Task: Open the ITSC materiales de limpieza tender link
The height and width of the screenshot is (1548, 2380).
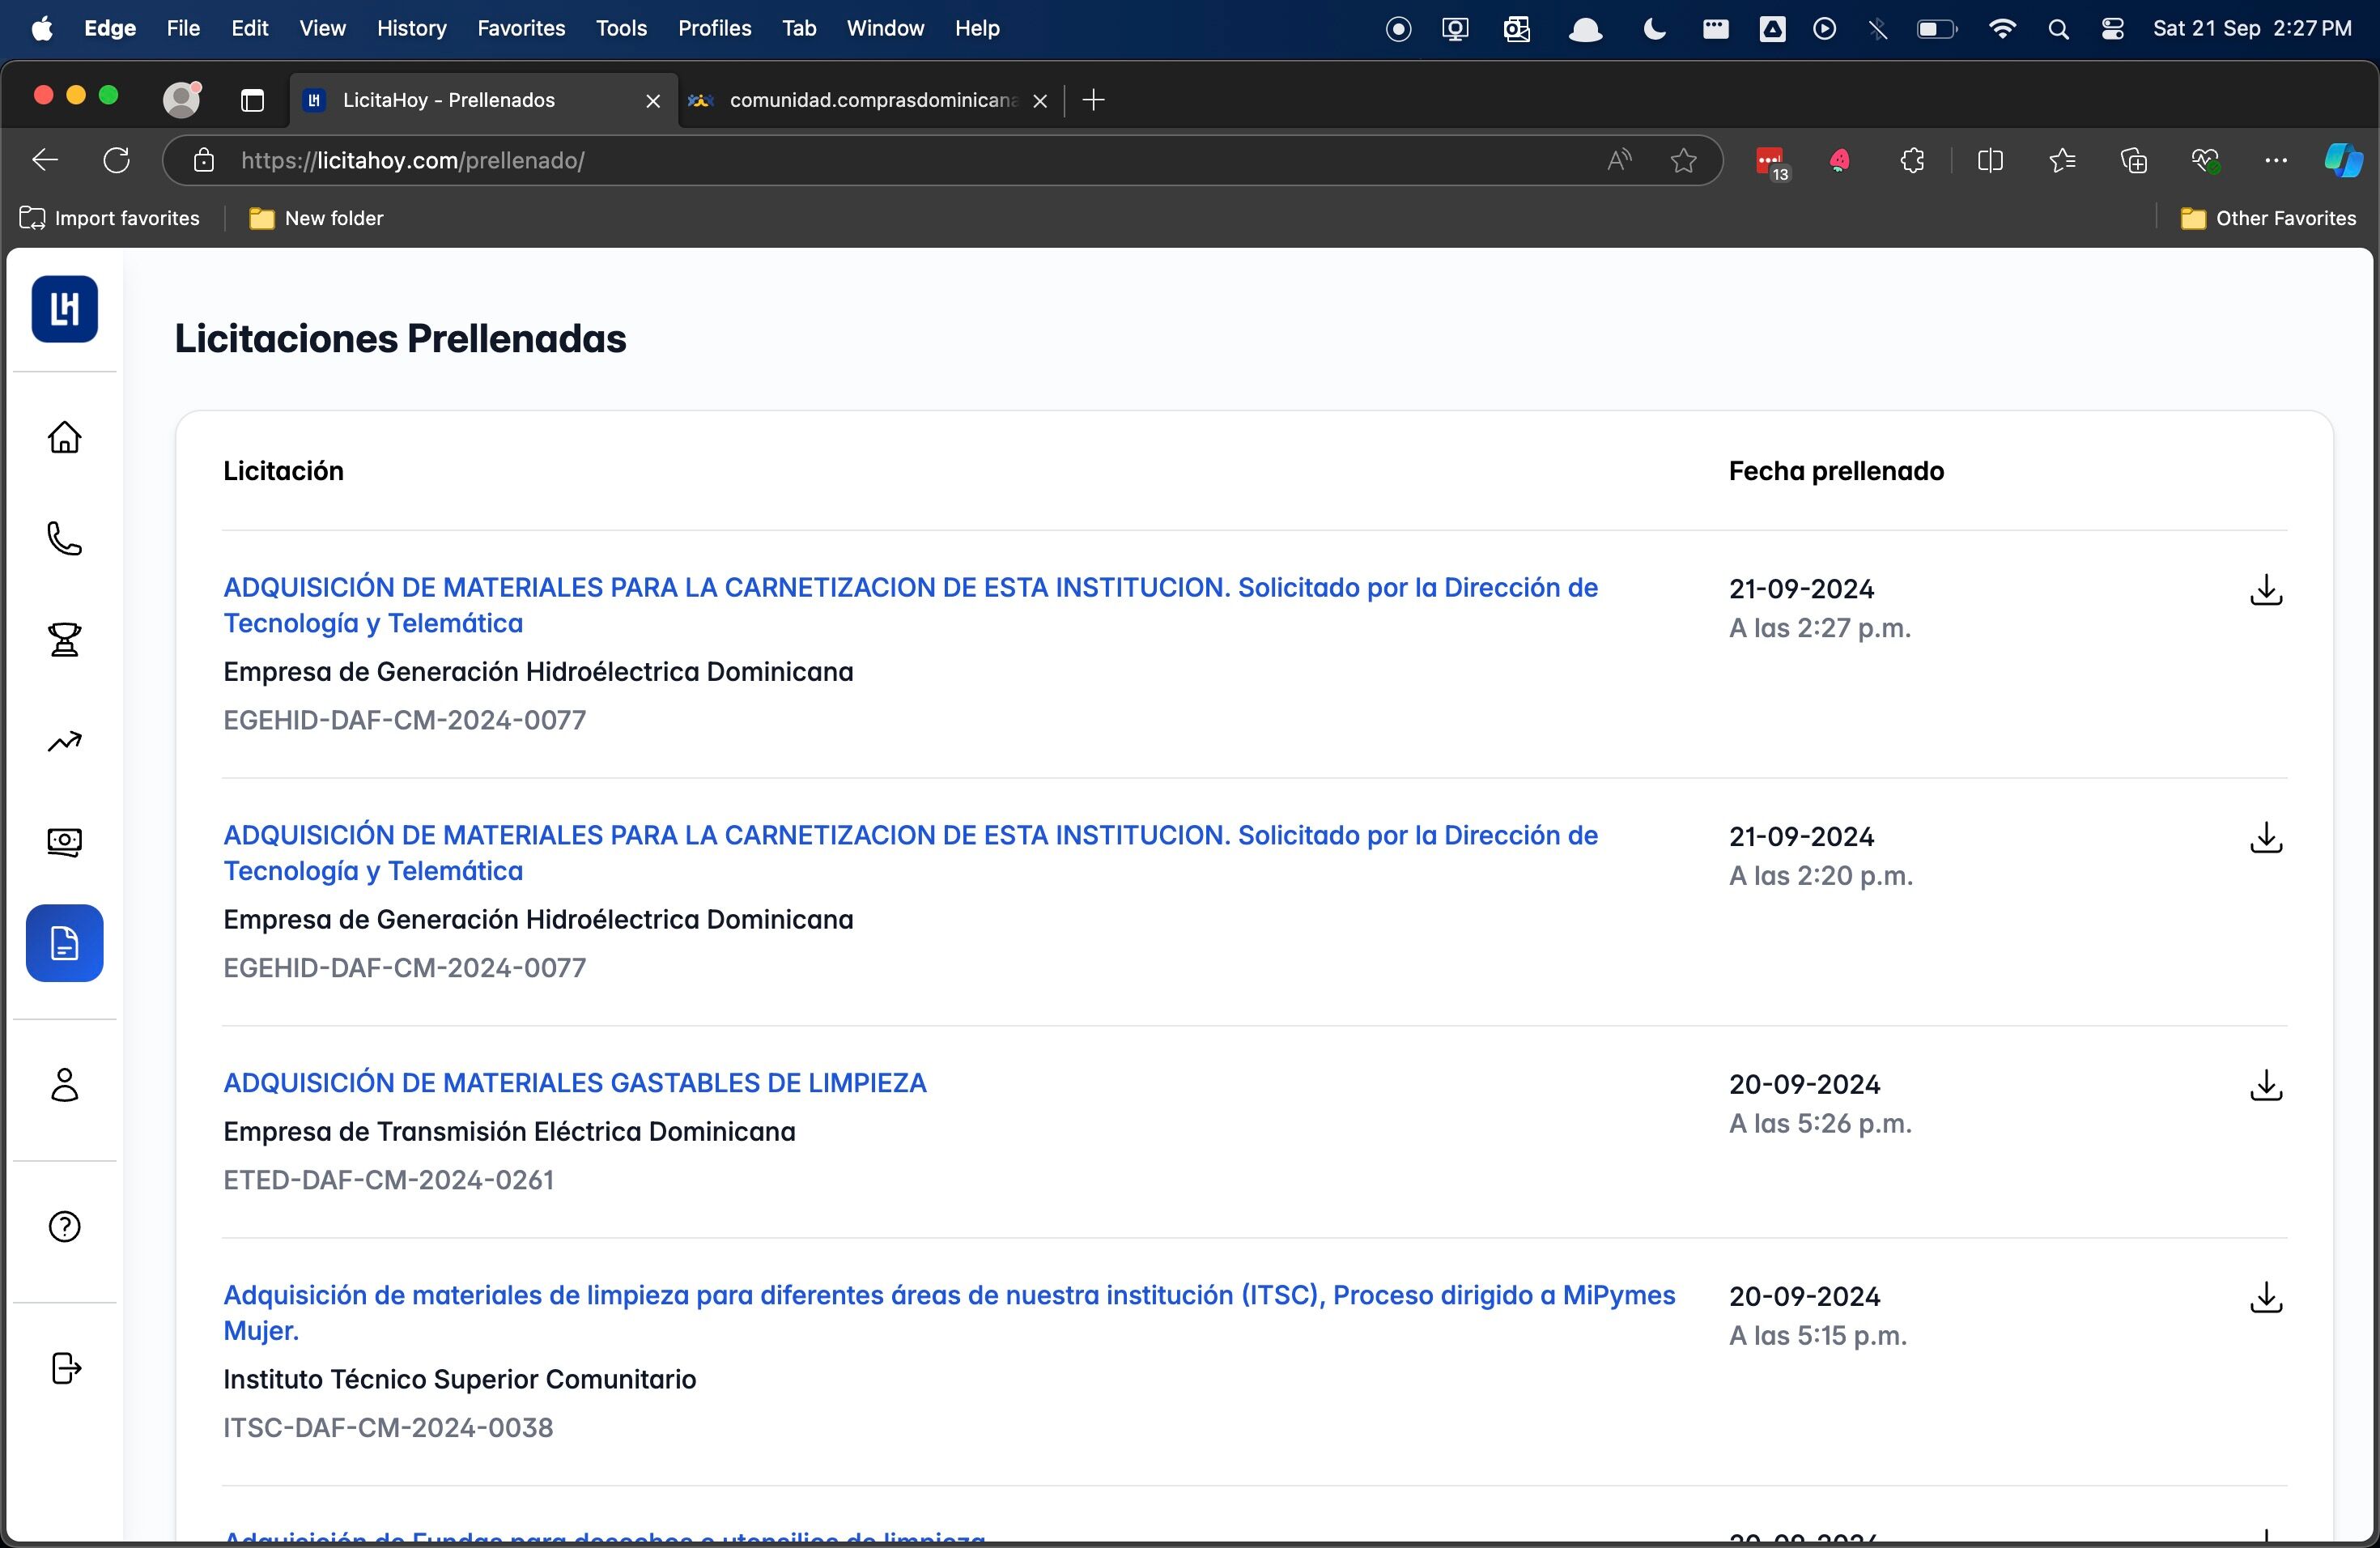Action: click(x=949, y=1313)
